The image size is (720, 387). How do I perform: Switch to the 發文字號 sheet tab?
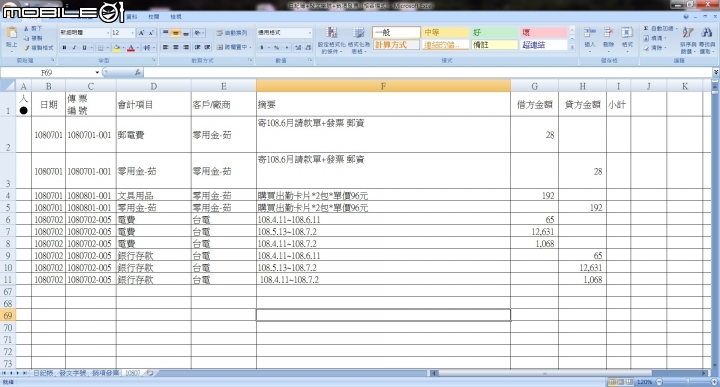(73, 373)
